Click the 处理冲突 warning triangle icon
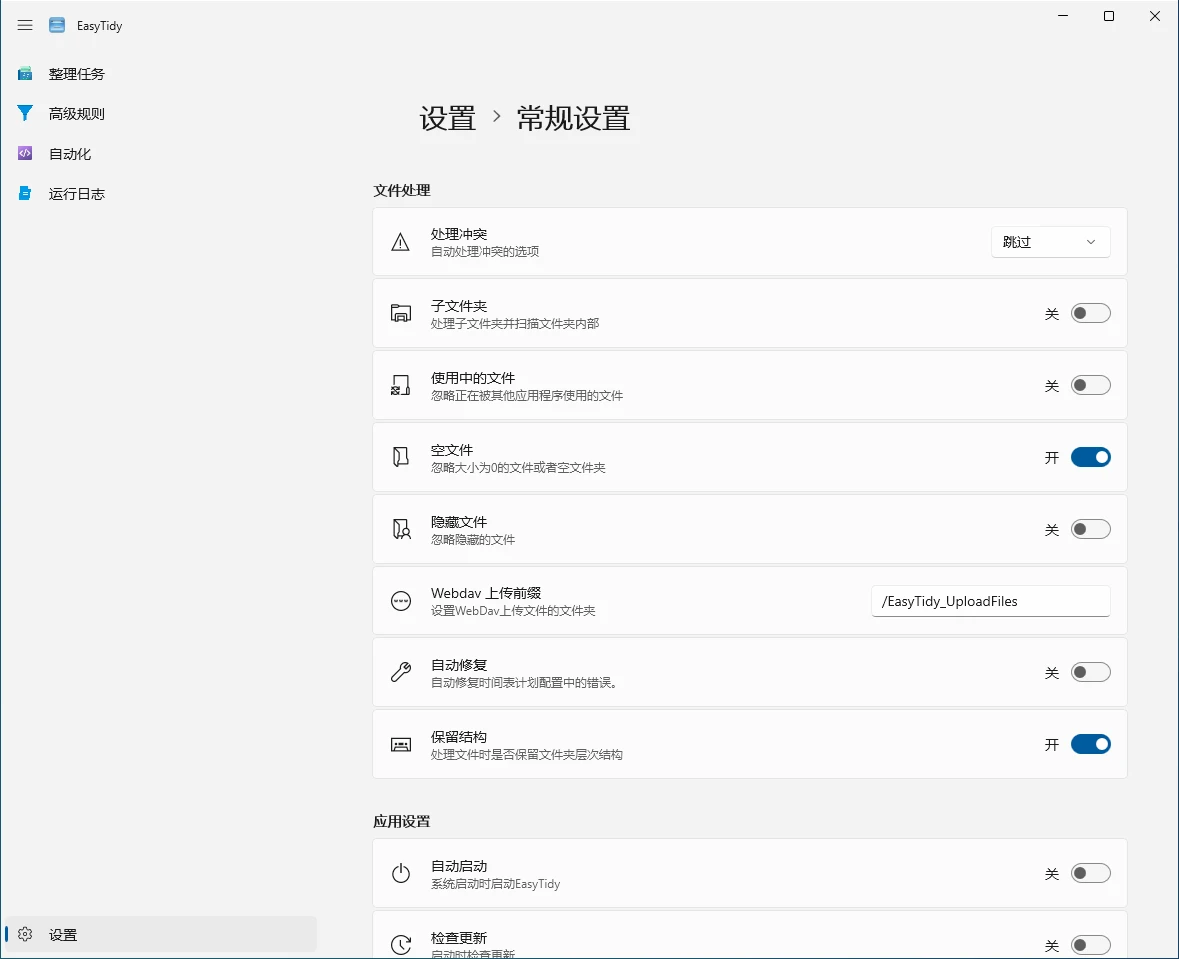The image size is (1179, 959). pyautogui.click(x=400, y=242)
